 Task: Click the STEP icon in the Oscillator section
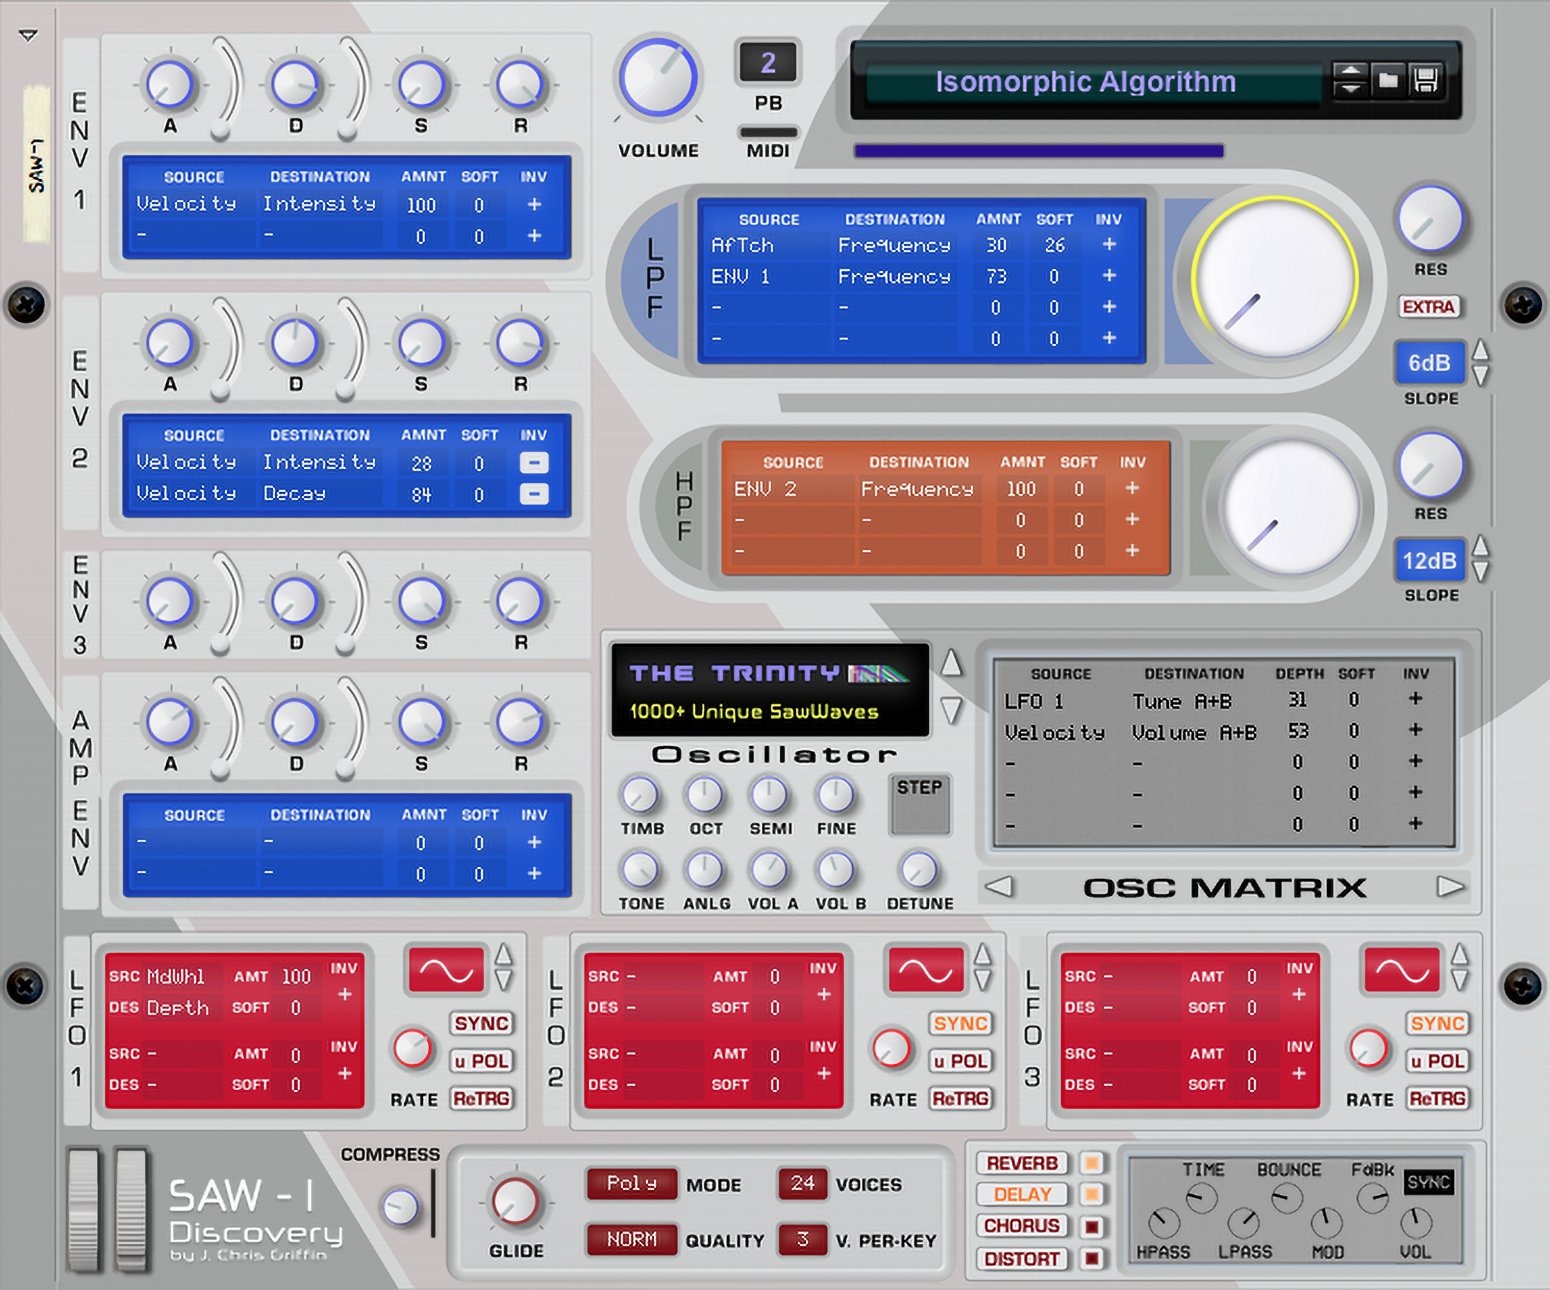point(919,803)
